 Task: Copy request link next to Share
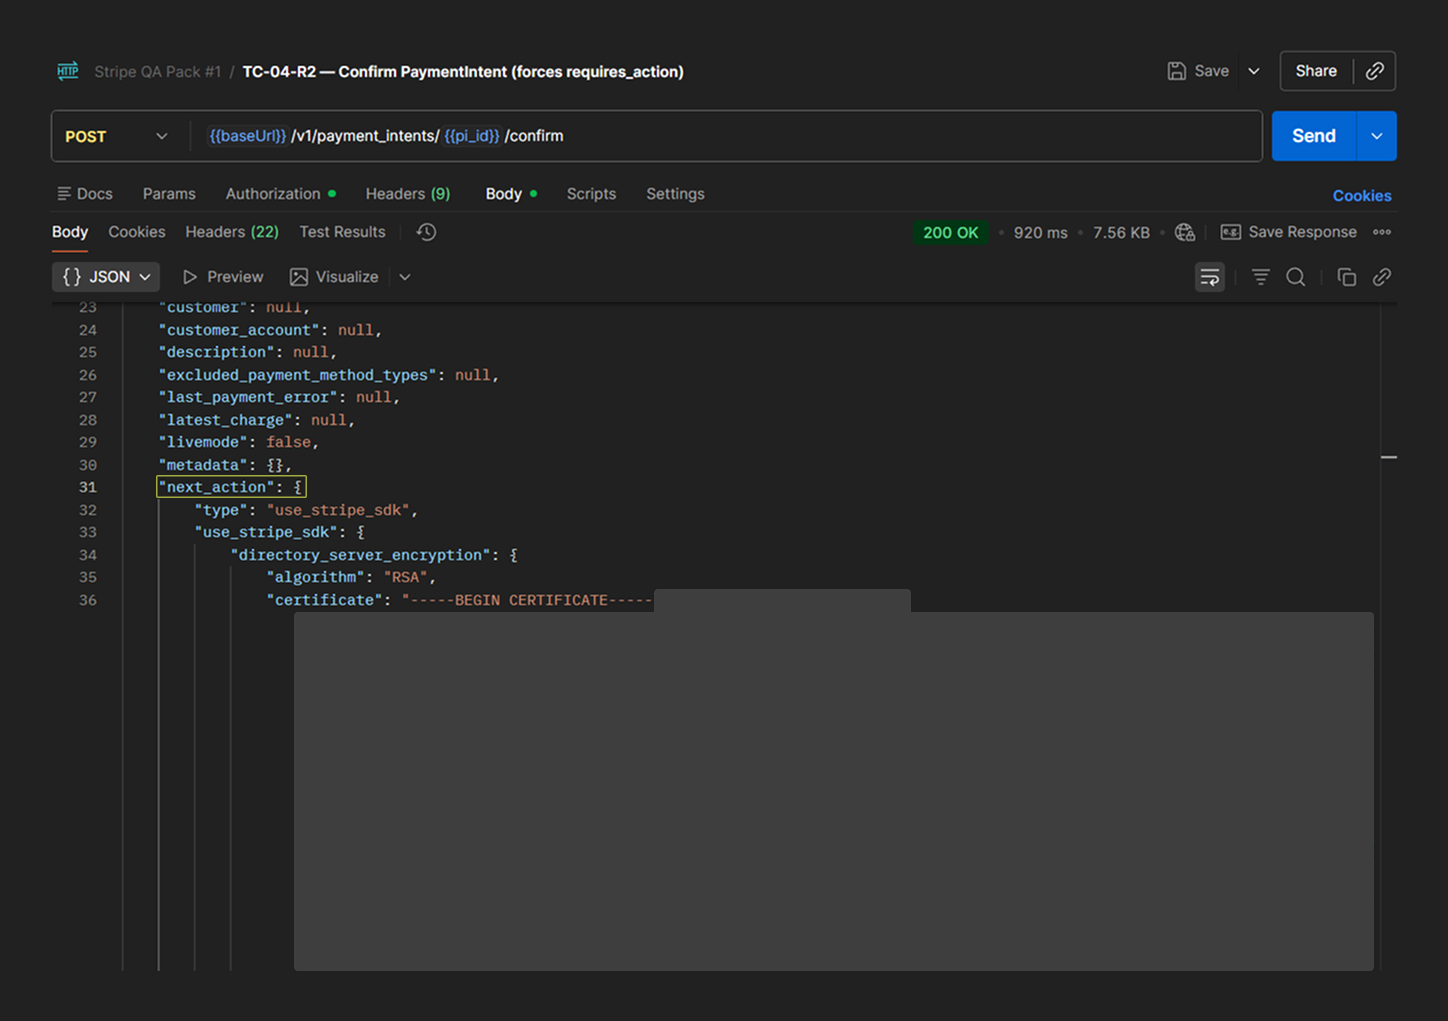pyautogui.click(x=1375, y=71)
